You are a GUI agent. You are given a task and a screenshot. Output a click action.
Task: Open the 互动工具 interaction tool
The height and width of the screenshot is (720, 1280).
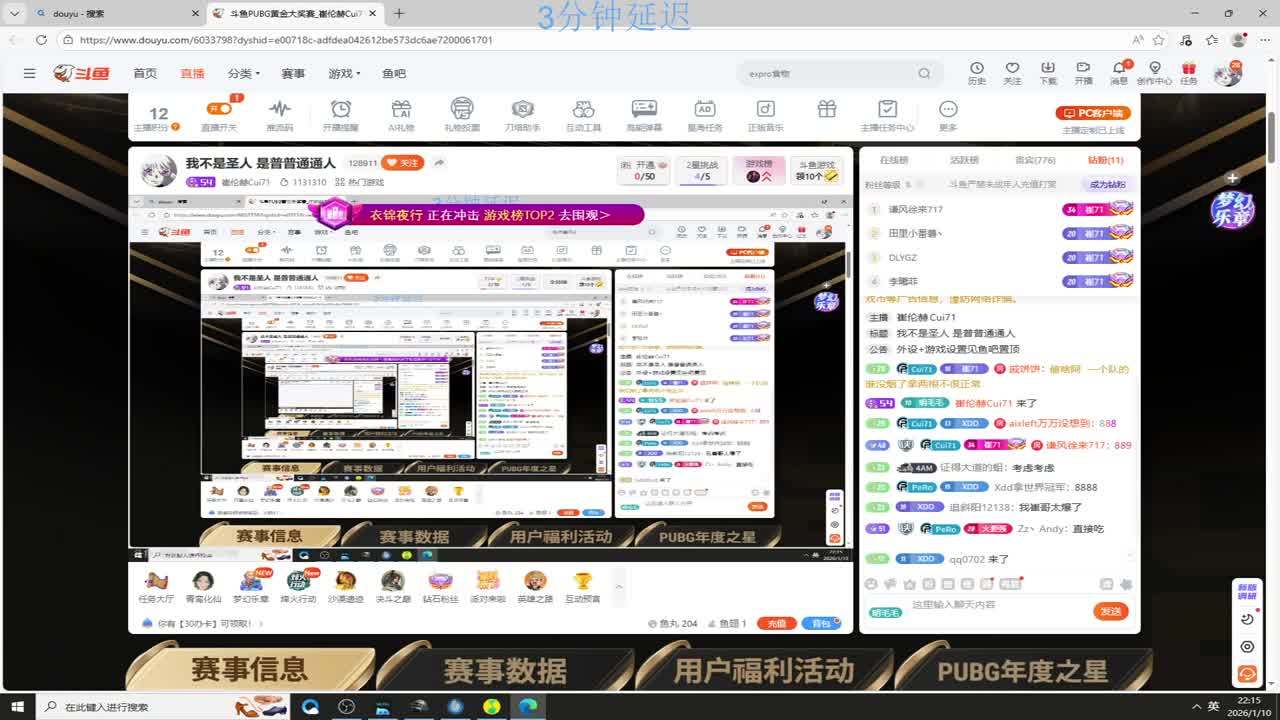[x=584, y=116]
